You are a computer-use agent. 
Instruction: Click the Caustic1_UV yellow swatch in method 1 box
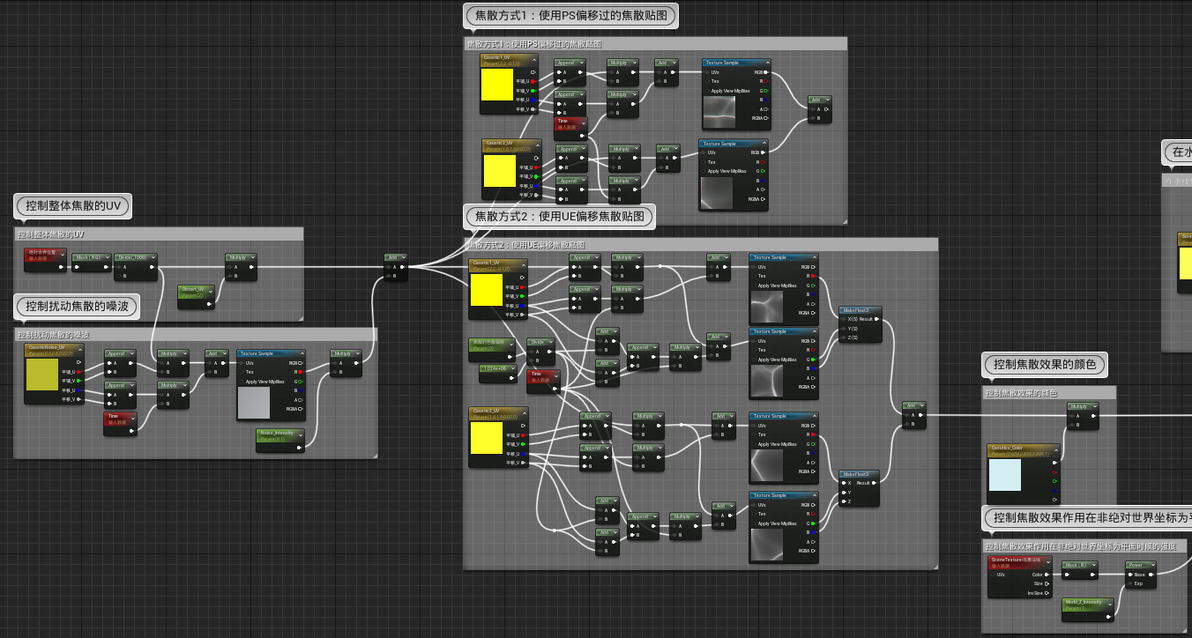[x=497, y=85]
